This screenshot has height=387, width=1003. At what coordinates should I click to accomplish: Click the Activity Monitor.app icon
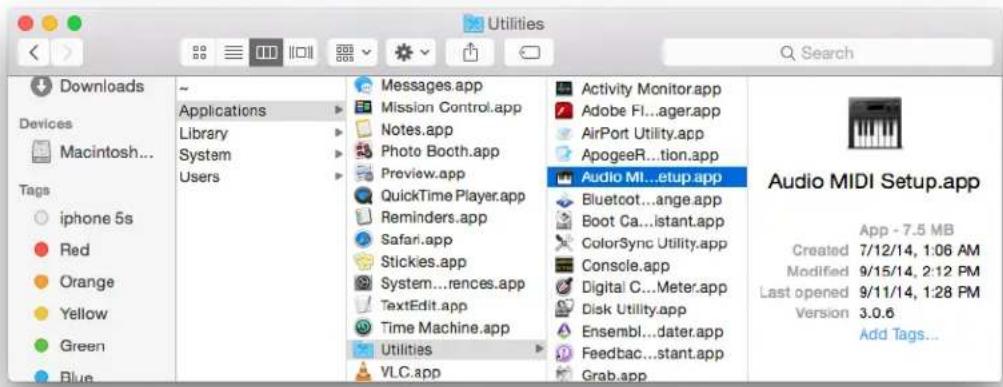[564, 89]
